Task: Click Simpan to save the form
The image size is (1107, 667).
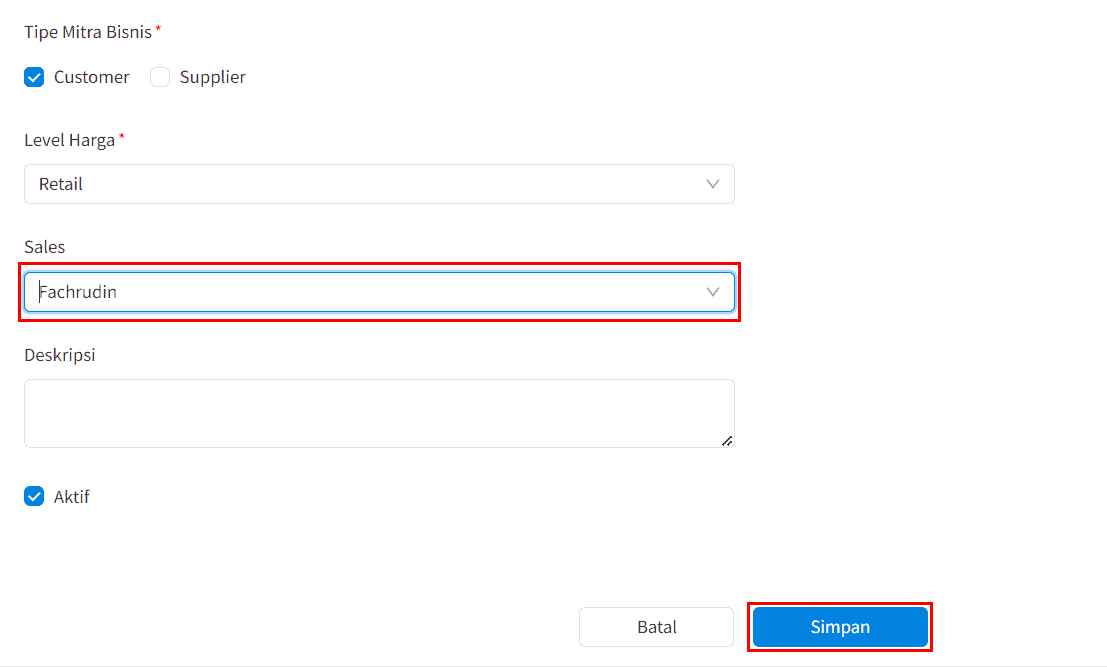Action: tap(840, 627)
